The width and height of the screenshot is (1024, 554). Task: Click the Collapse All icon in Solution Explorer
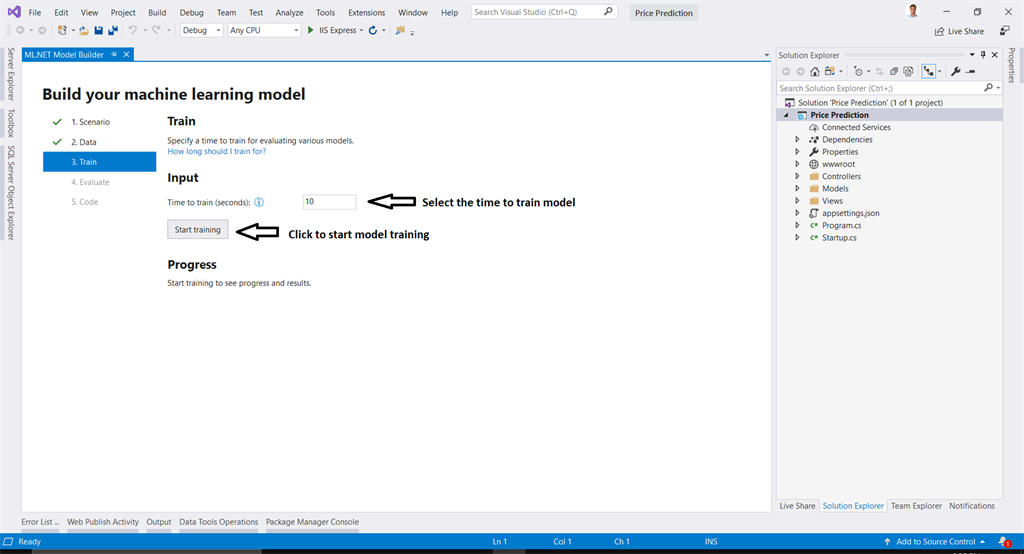pos(894,71)
